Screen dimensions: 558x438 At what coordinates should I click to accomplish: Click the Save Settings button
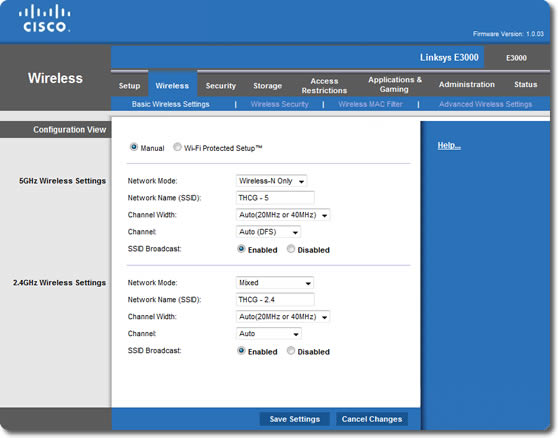295,419
